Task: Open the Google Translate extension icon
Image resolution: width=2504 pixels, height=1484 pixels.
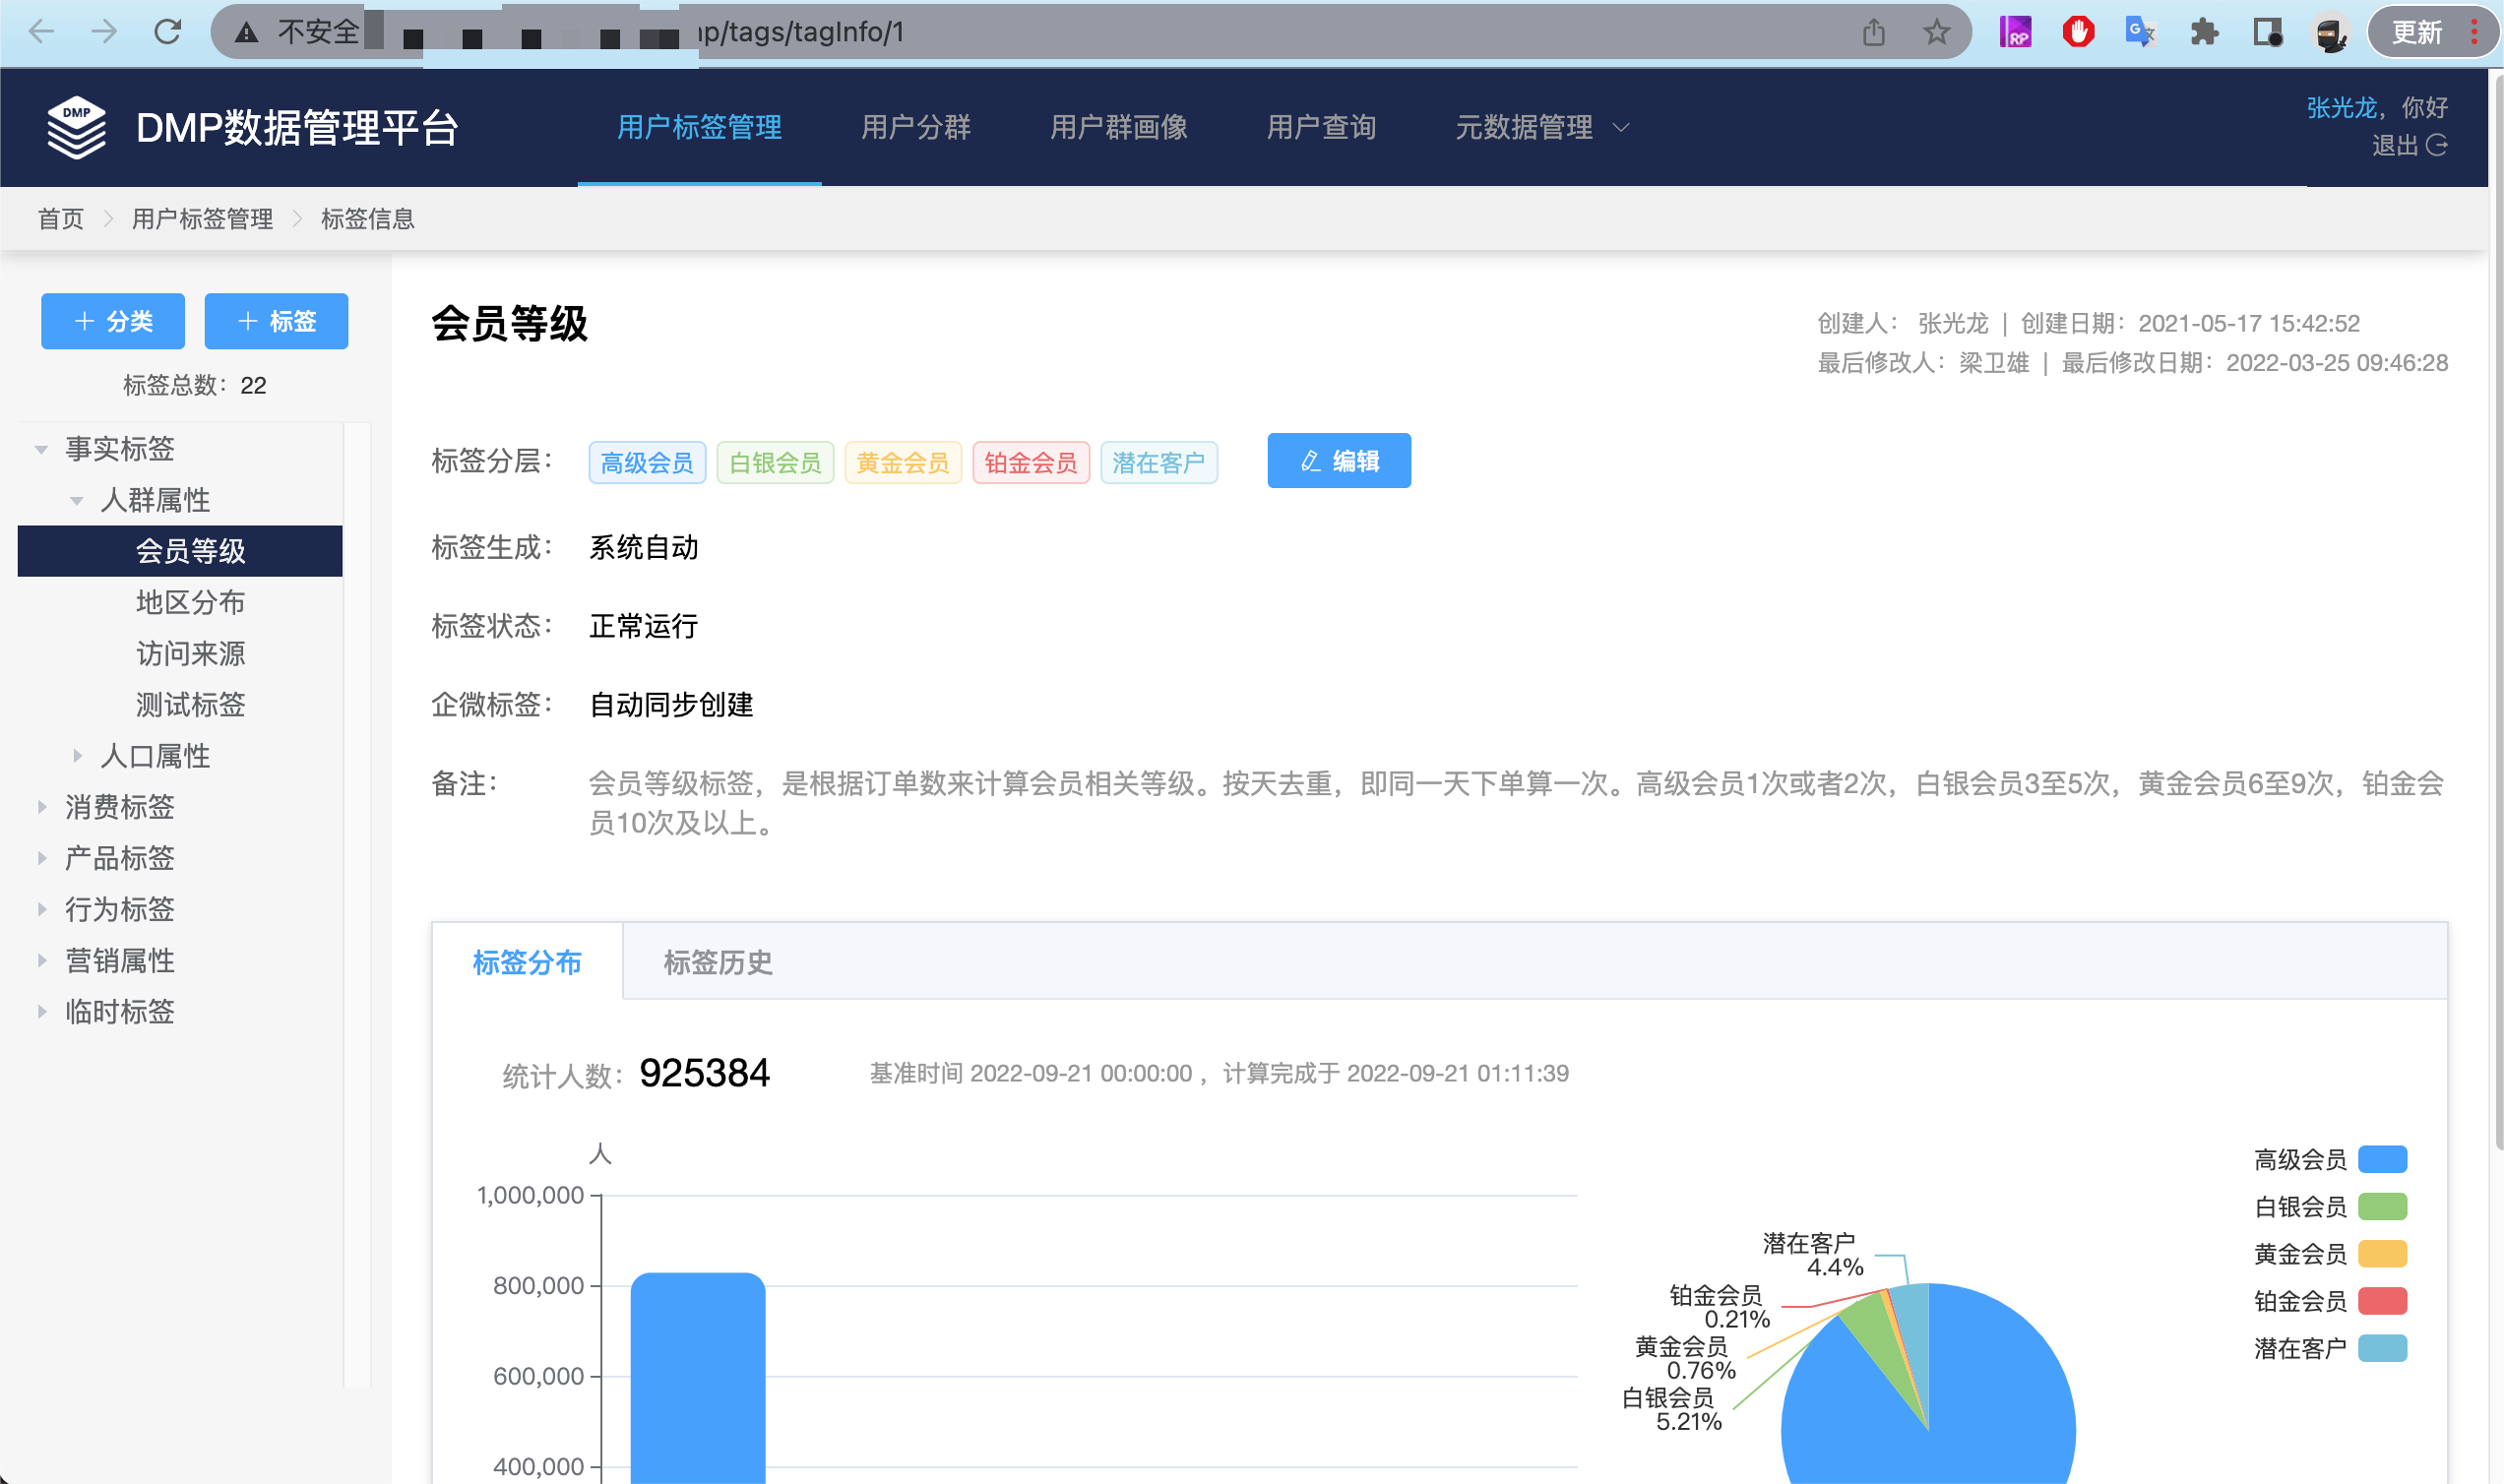Action: tap(2141, 33)
